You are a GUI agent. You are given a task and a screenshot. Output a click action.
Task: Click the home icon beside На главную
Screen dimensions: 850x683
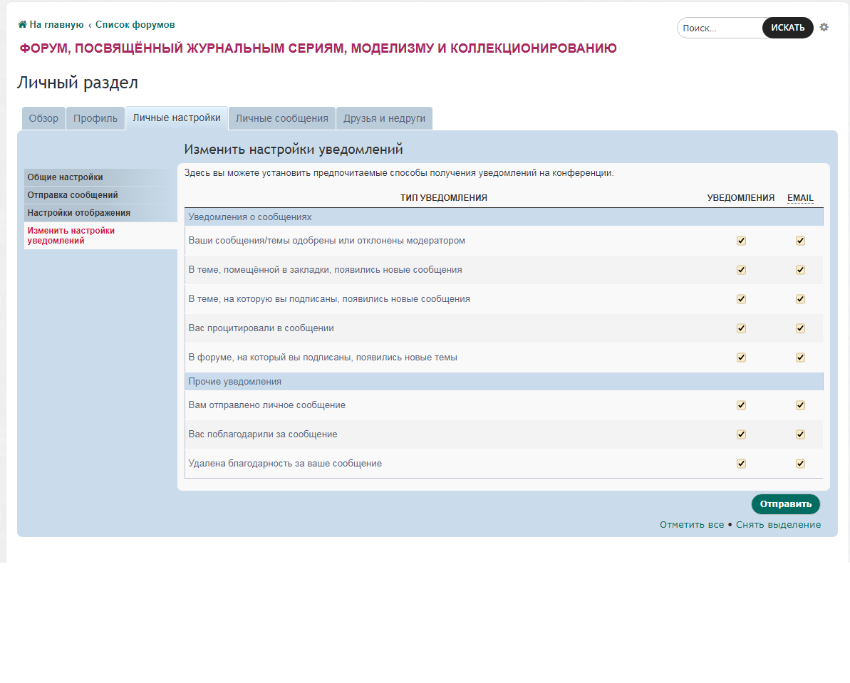(22, 24)
